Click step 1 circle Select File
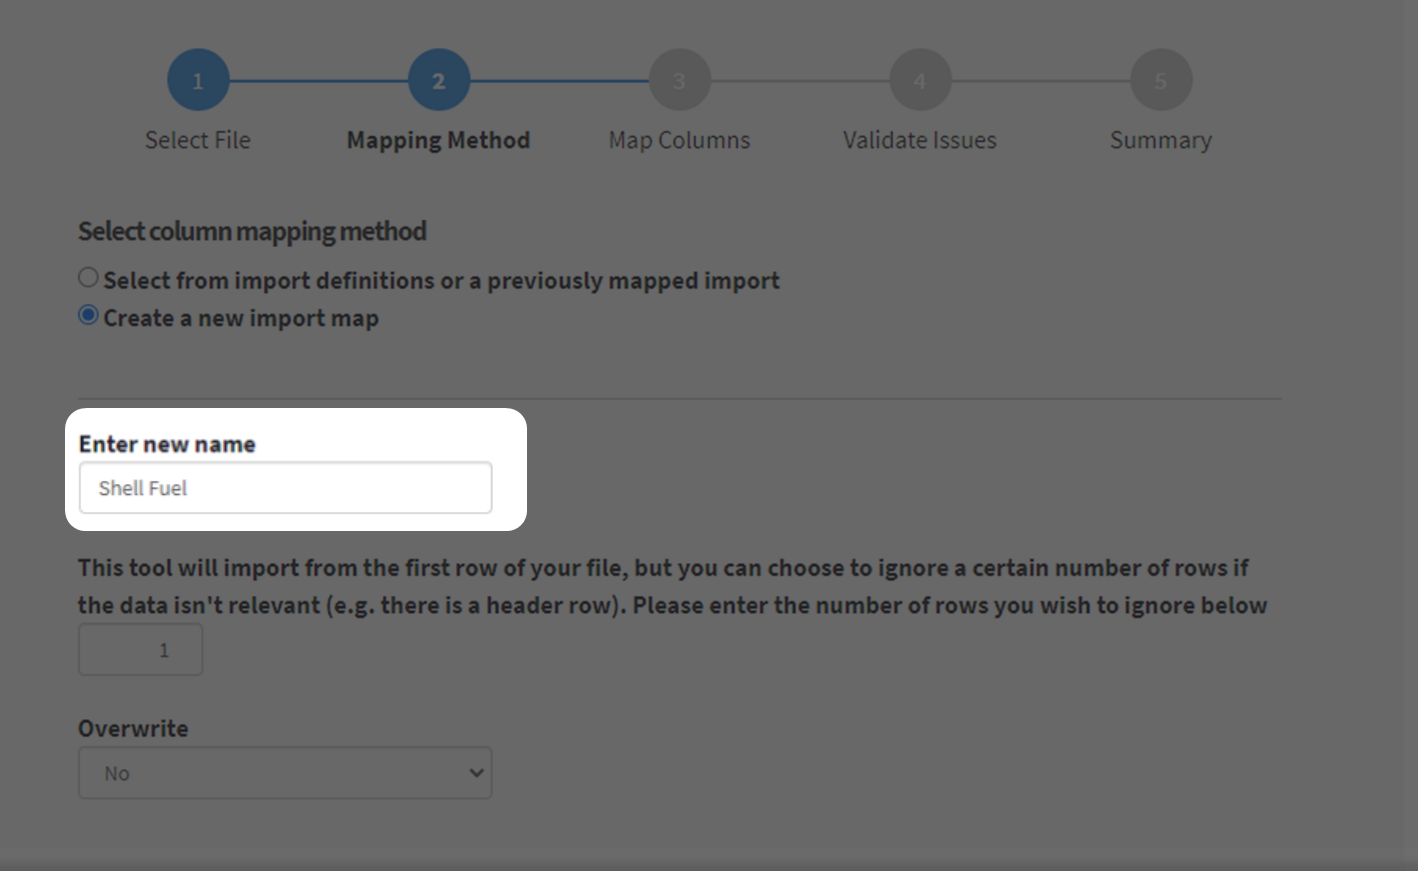This screenshot has width=1418, height=871. pyautogui.click(x=198, y=80)
